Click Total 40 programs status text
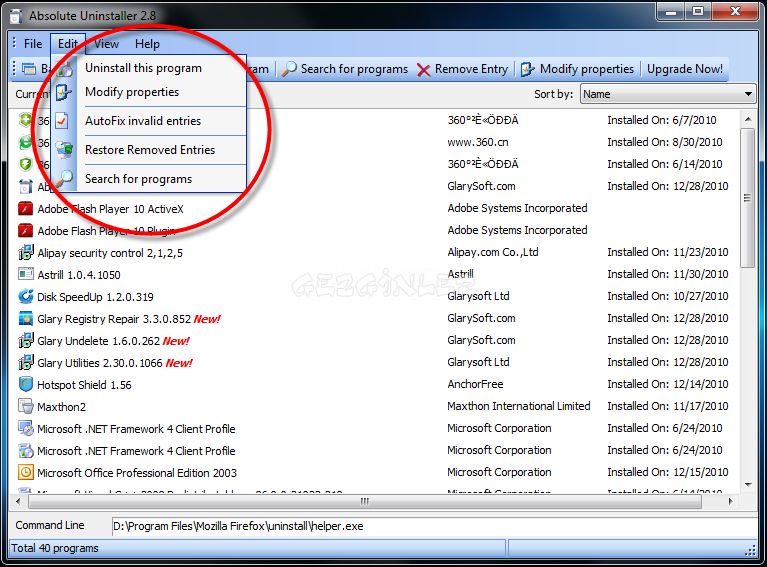 (55, 548)
